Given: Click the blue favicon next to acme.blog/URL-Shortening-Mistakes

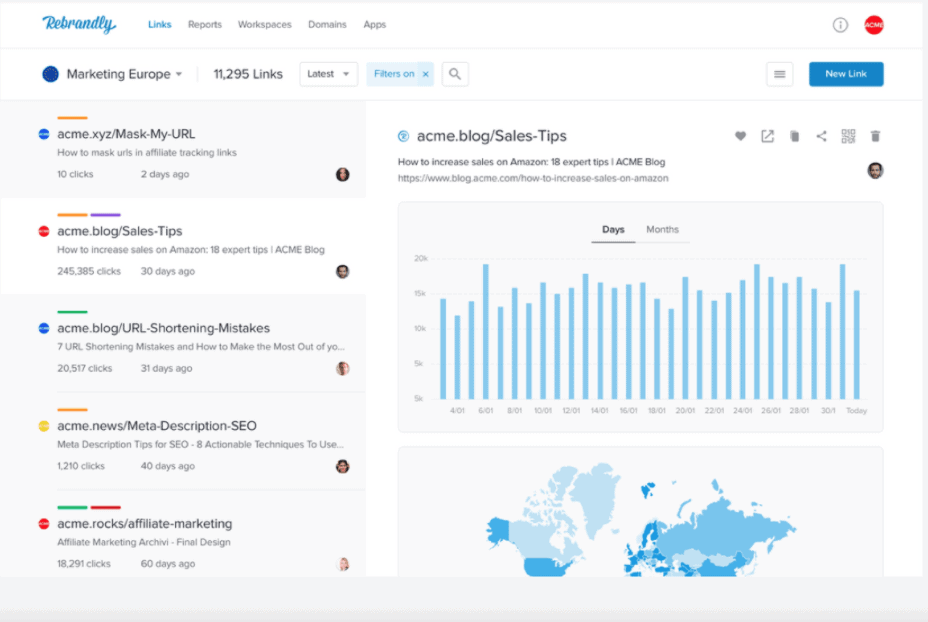Looking at the screenshot, I should (44, 328).
